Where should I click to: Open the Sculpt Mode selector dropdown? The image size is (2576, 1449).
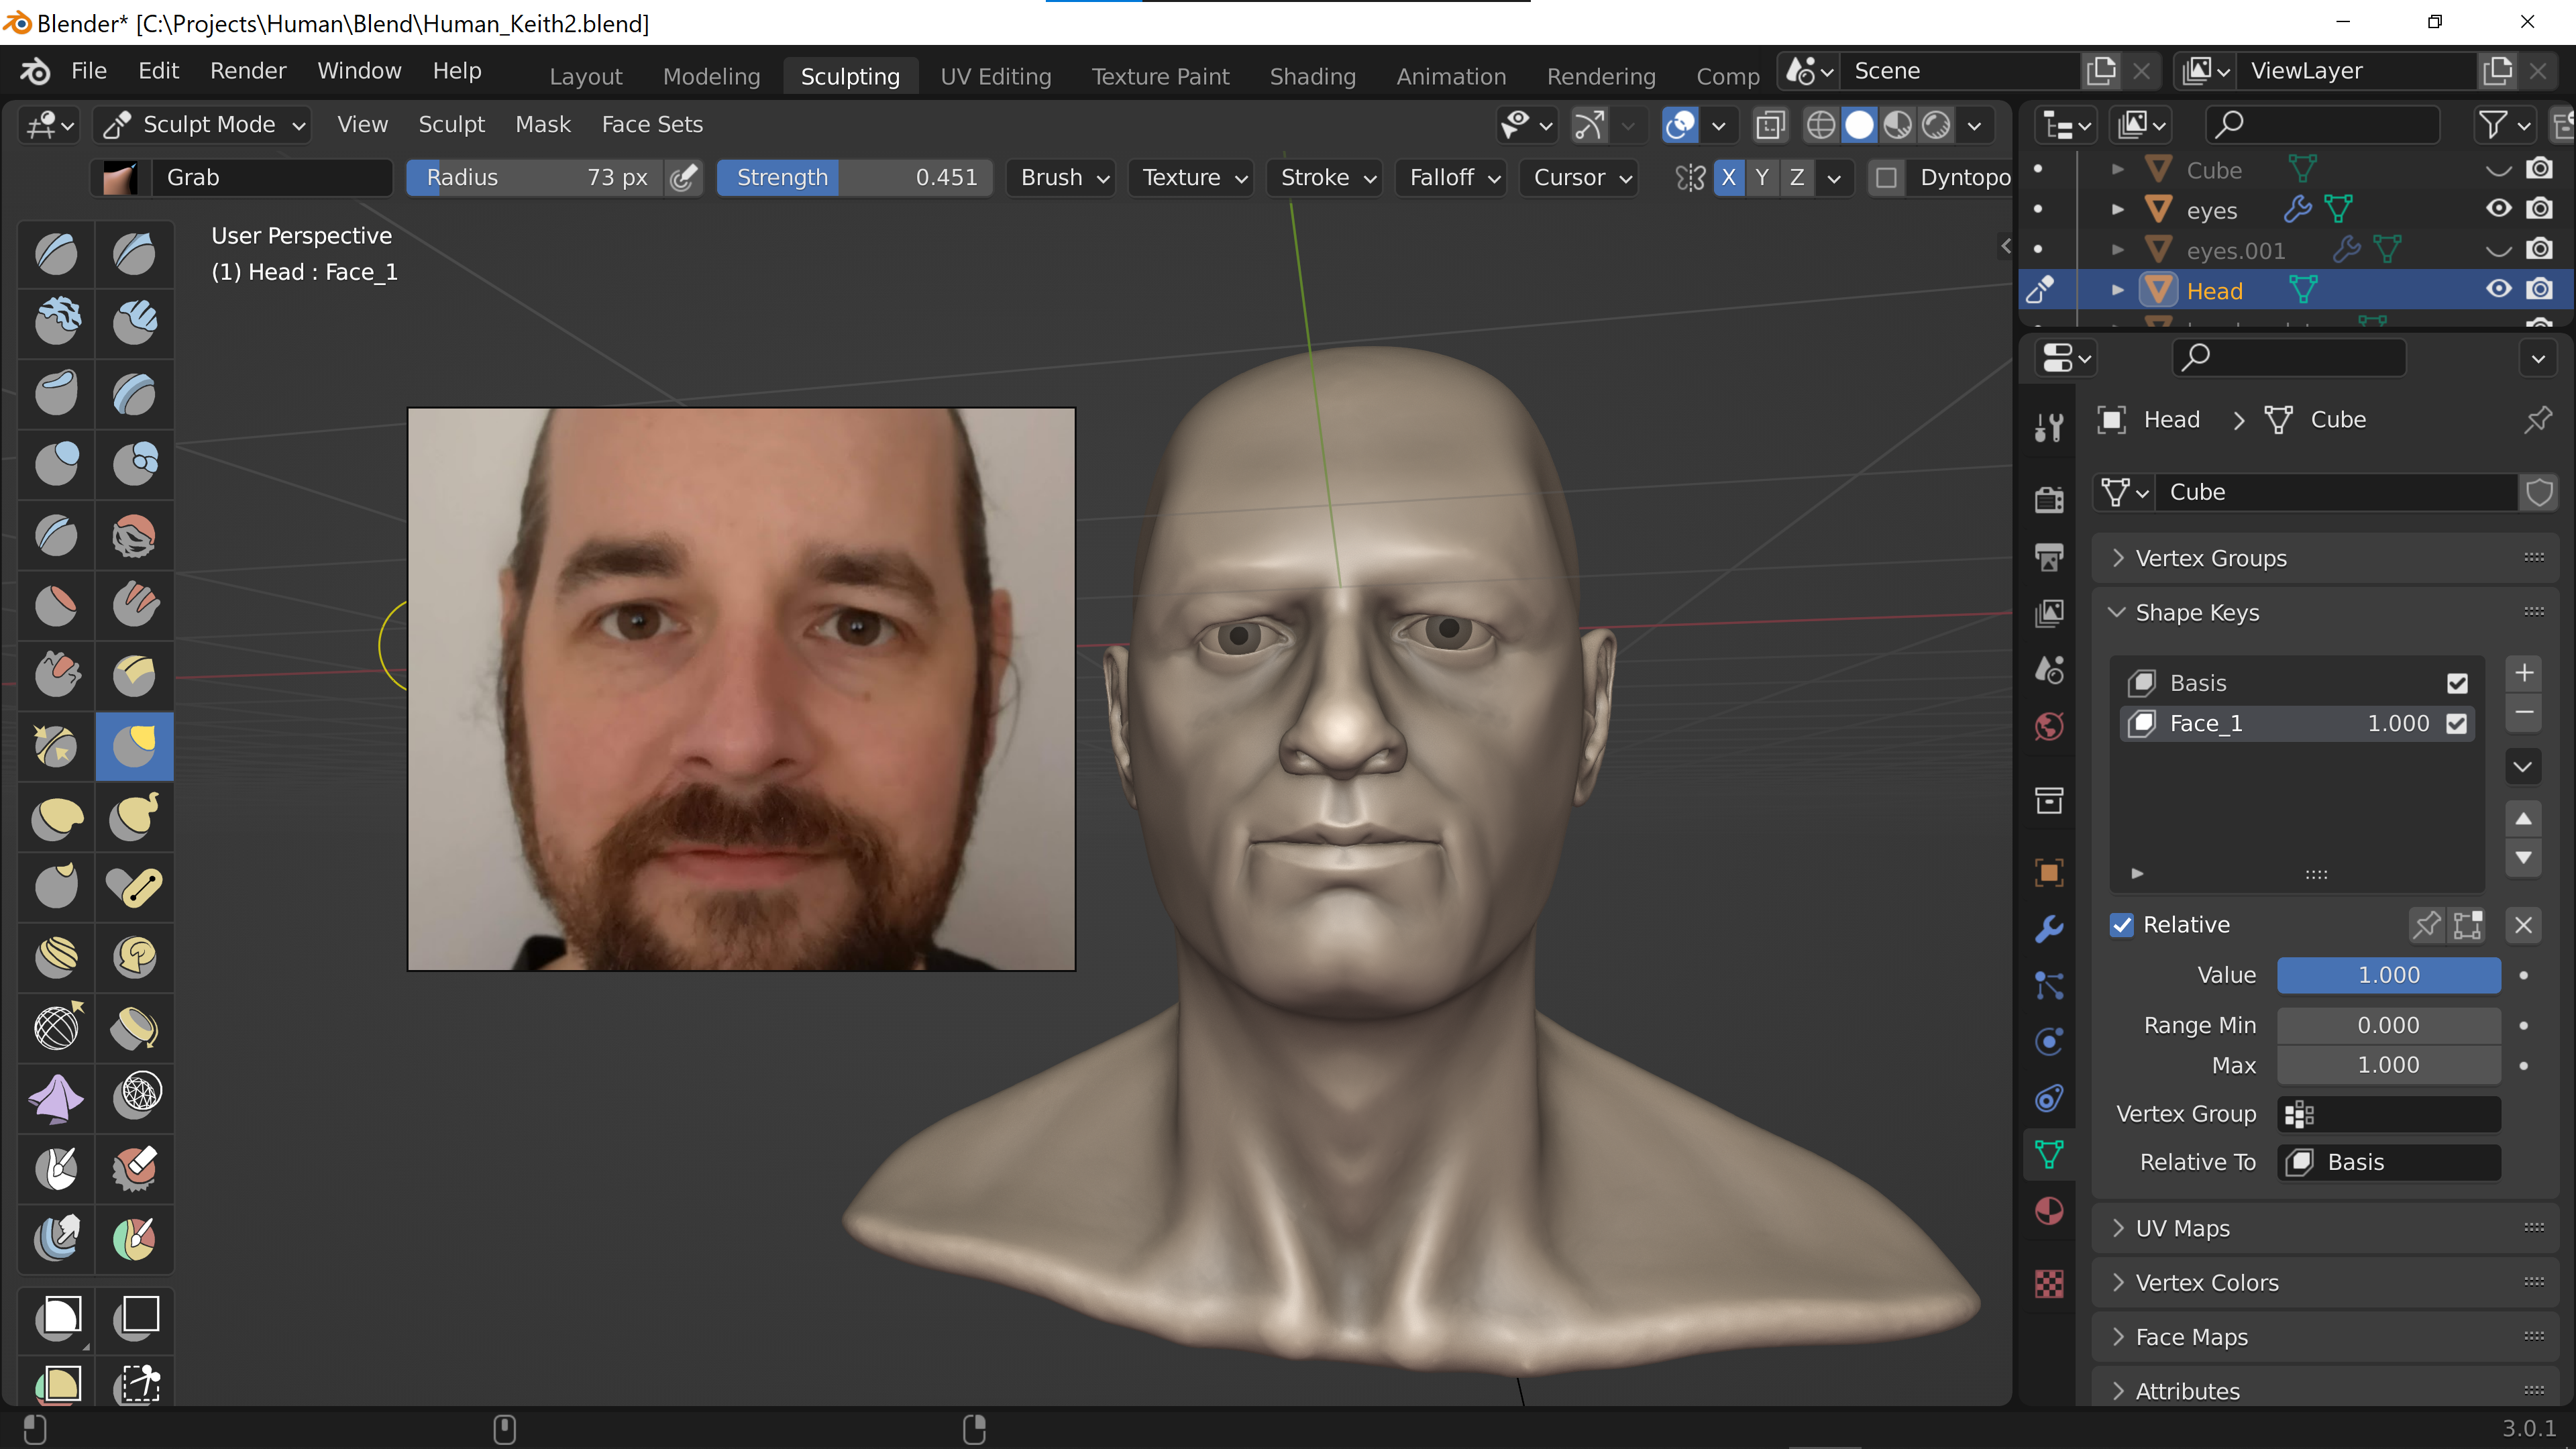coord(204,125)
